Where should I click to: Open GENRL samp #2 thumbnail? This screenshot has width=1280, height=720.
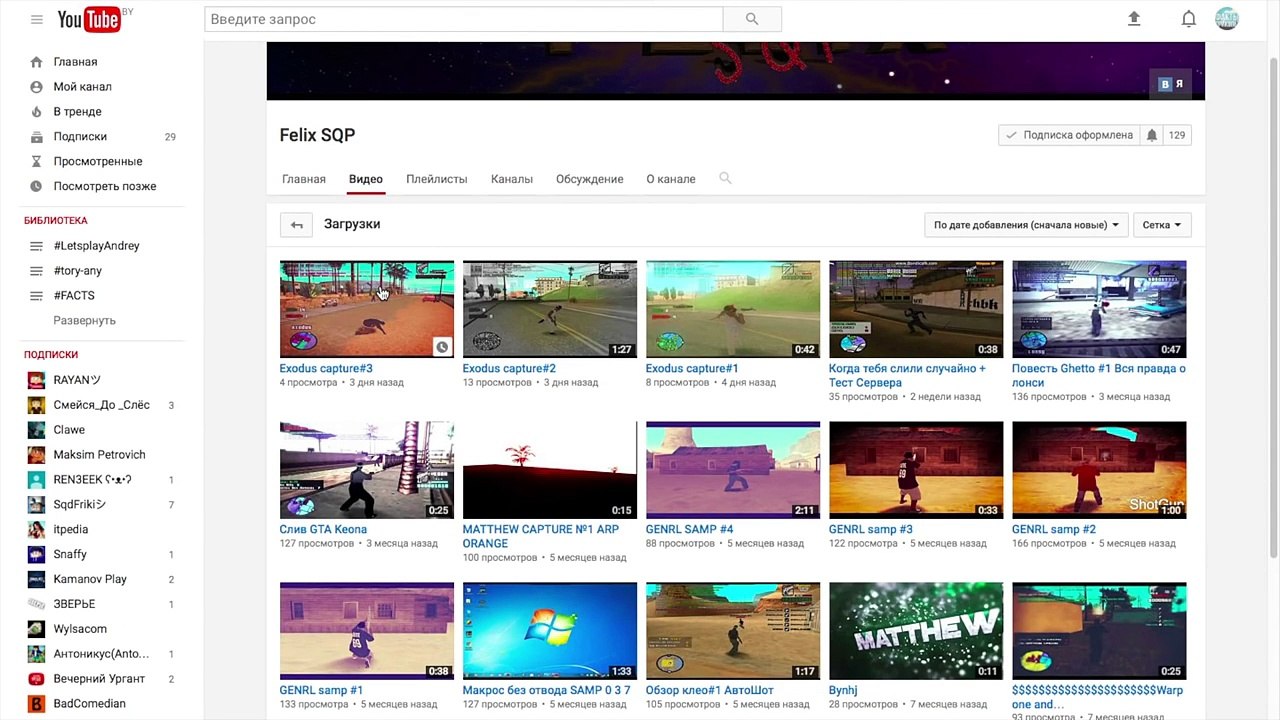[x=1099, y=470]
